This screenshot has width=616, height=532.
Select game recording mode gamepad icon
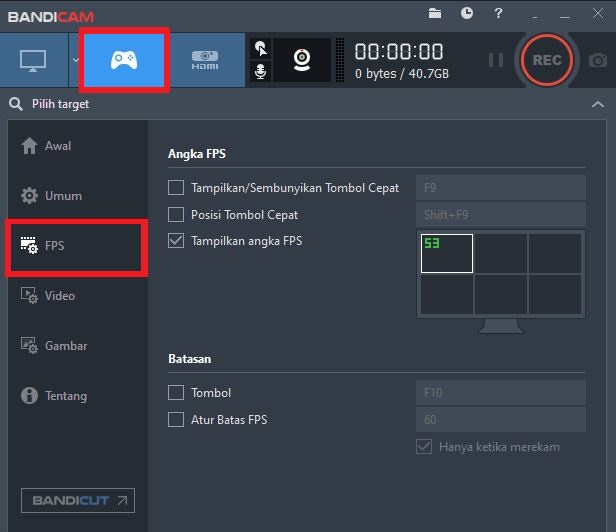pos(124,60)
